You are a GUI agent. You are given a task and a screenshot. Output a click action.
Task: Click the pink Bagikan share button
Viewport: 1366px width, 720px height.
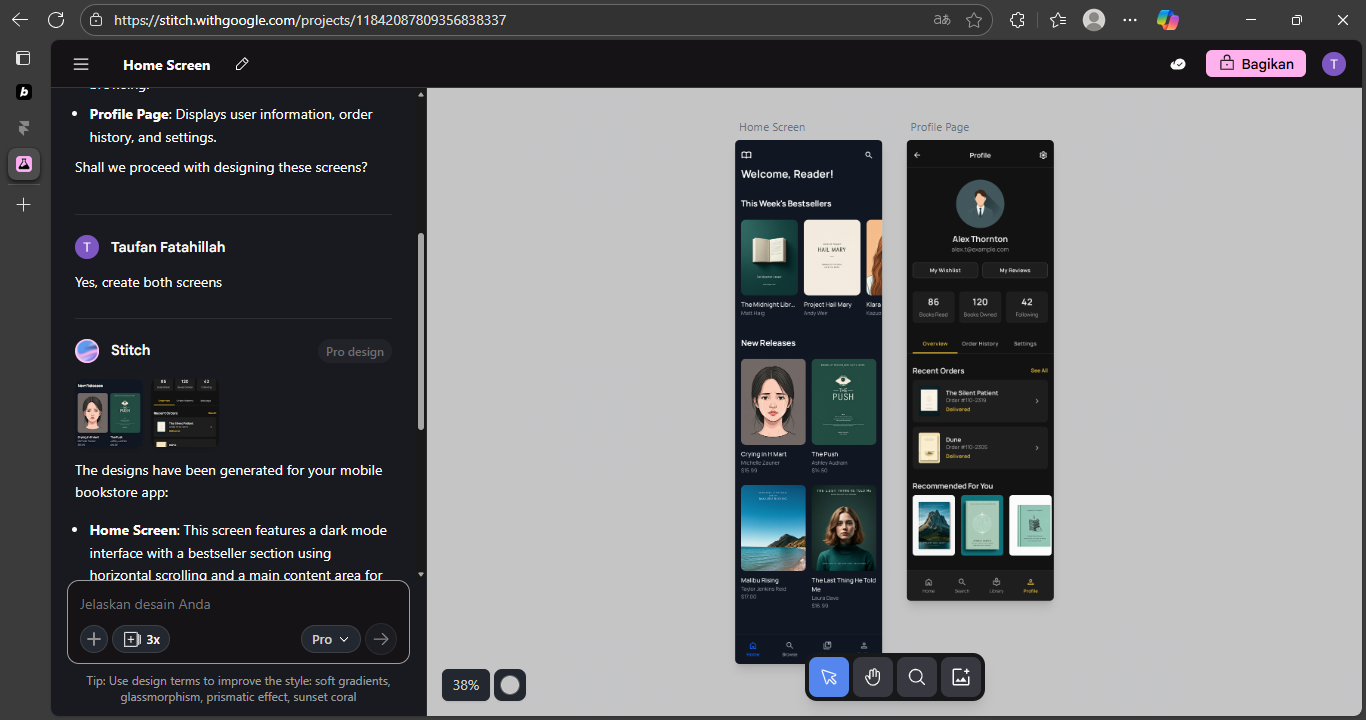pos(1256,64)
